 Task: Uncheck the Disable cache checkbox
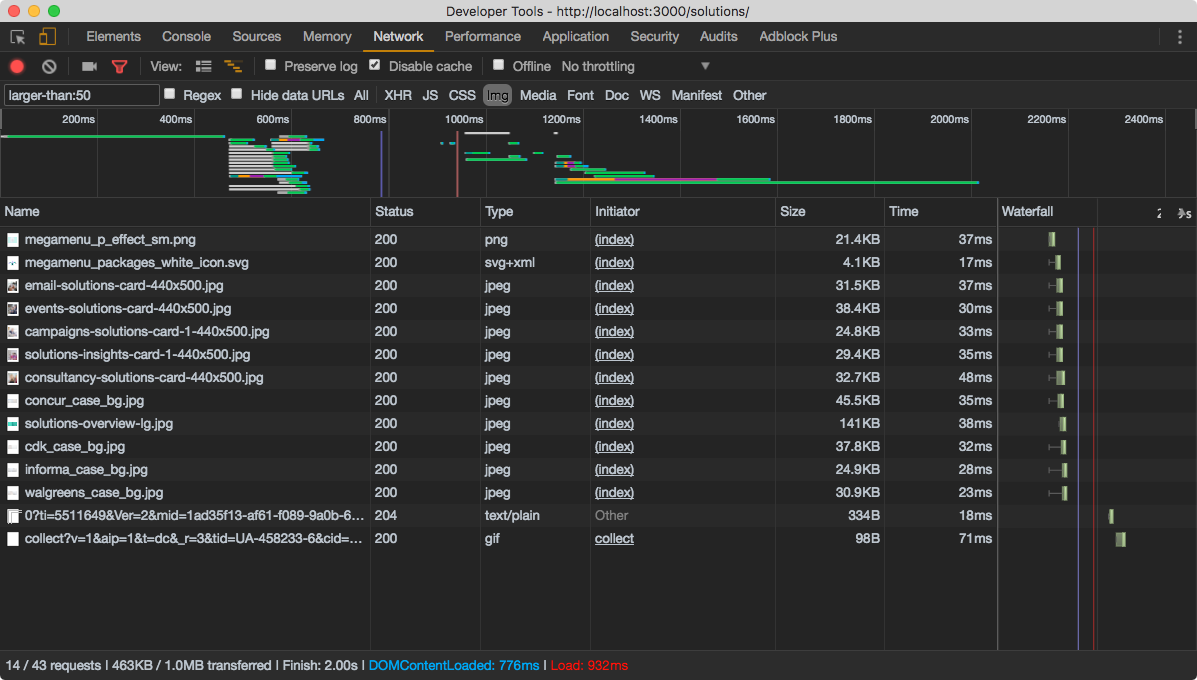point(375,65)
